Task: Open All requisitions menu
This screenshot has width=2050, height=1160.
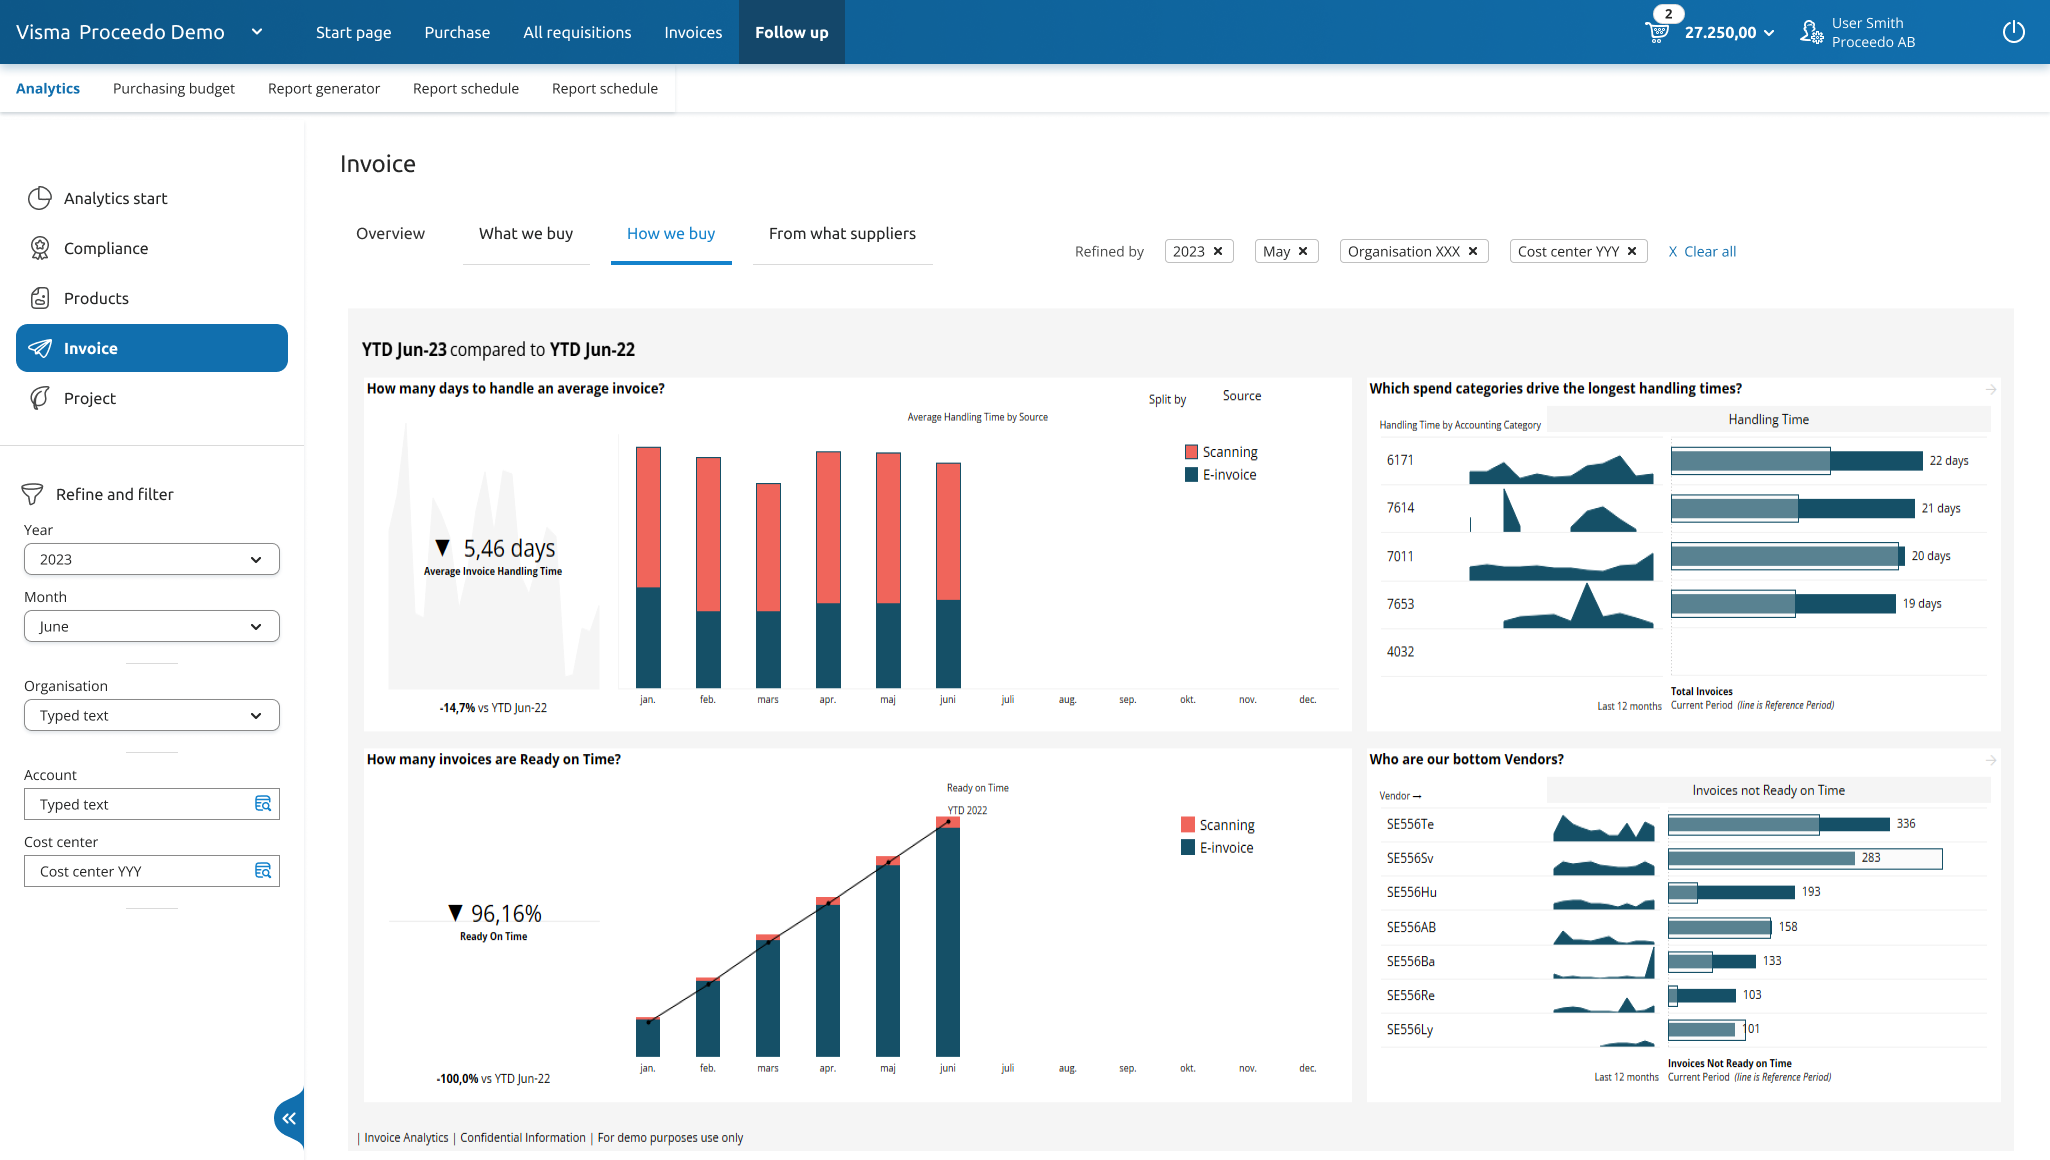Action: click(x=577, y=32)
